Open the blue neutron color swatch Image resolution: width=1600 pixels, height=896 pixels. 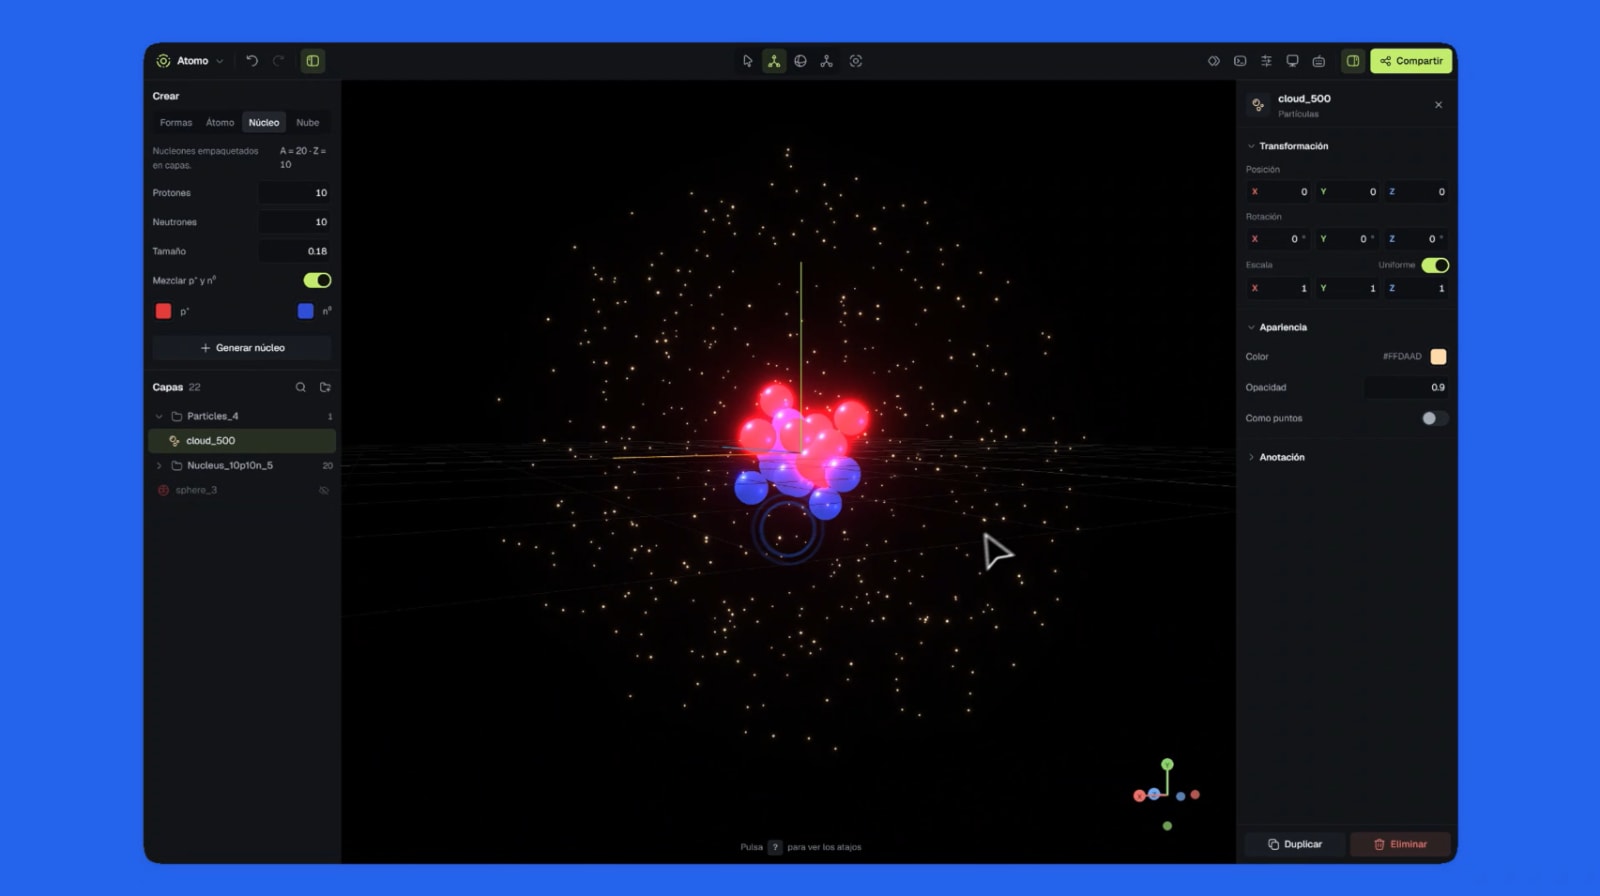[306, 311]
